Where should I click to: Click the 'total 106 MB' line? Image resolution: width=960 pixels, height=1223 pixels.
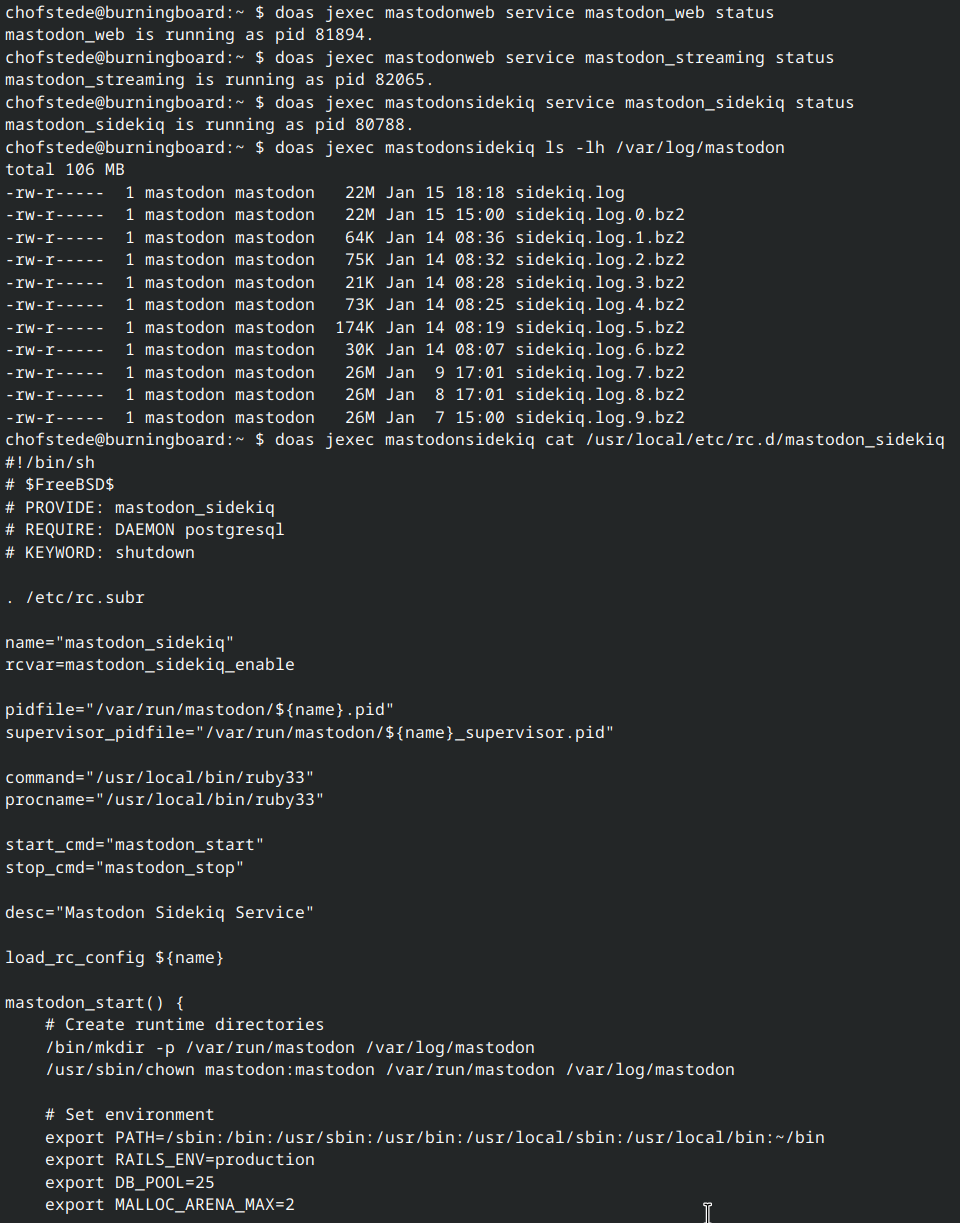tap(65, 170)
